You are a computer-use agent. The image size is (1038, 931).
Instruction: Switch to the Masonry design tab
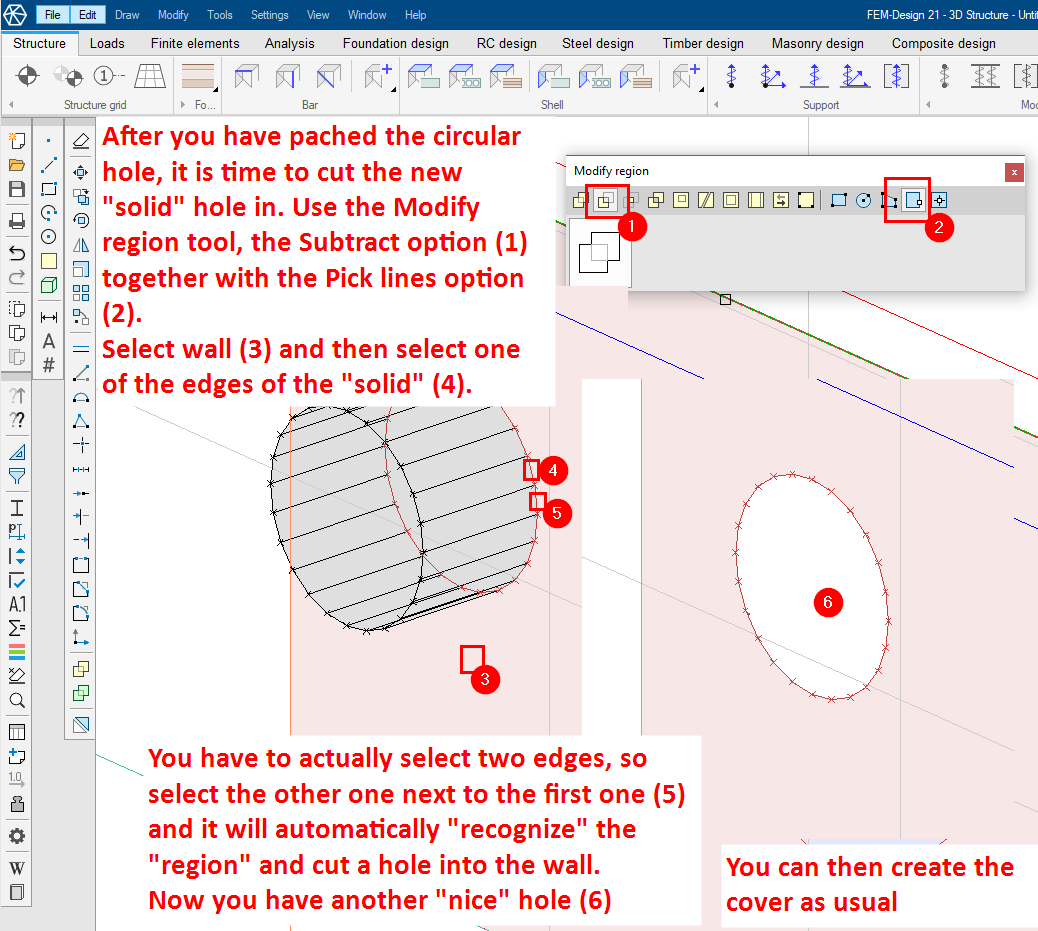[x=818, y=43]
